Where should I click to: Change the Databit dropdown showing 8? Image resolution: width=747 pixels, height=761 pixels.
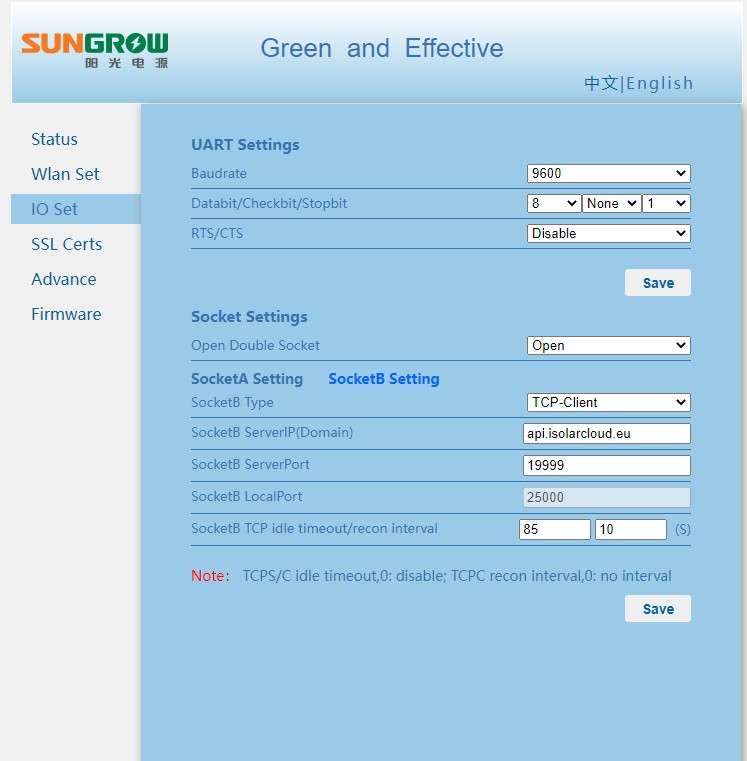[x=554, y=203]
